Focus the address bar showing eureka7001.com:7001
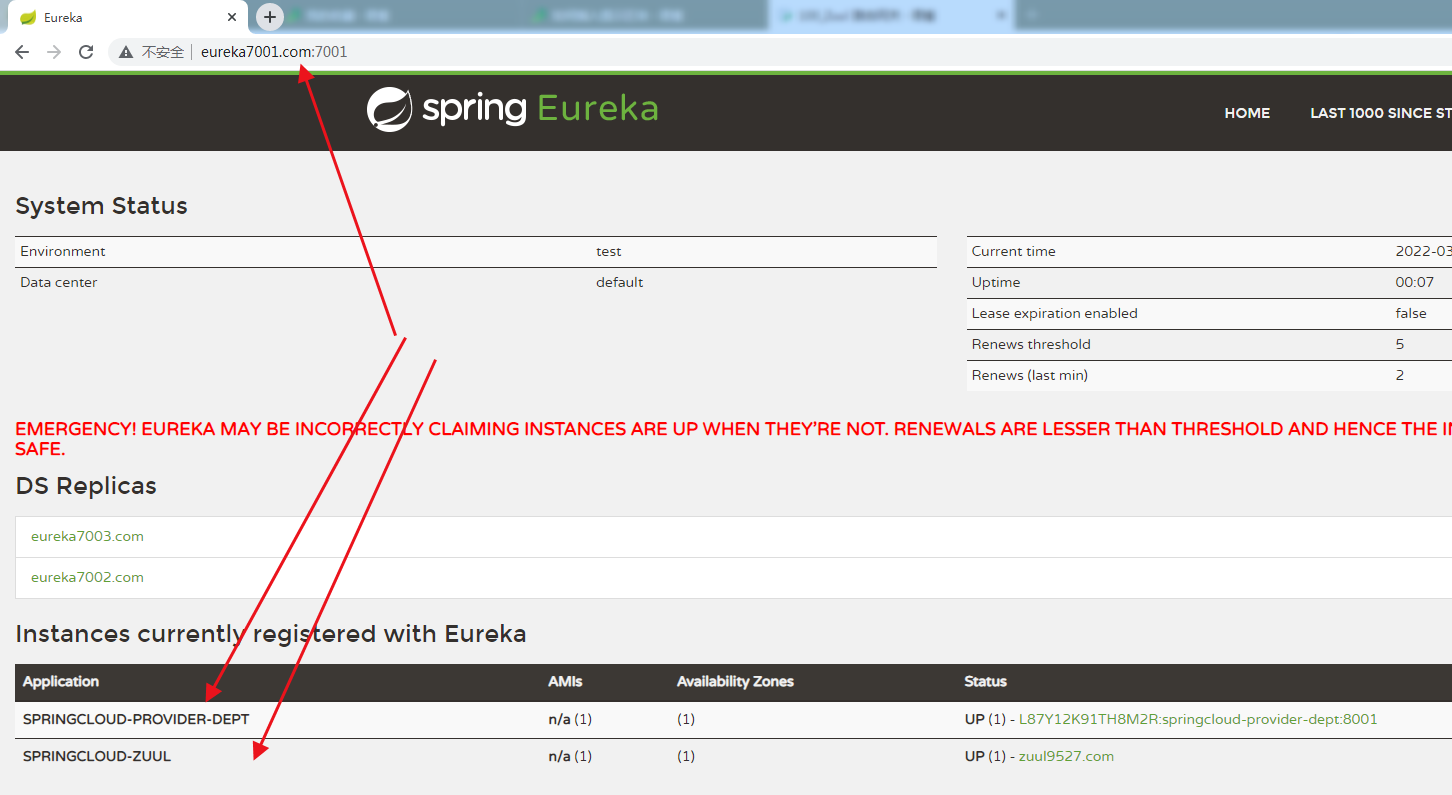Image resolution: width=1452 pixels, height=795 pixels. point(274,52)
